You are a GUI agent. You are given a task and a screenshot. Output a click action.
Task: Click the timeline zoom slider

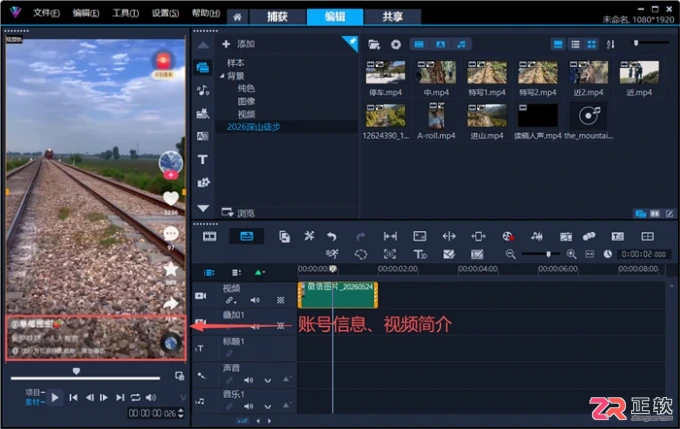coord(540,254)
